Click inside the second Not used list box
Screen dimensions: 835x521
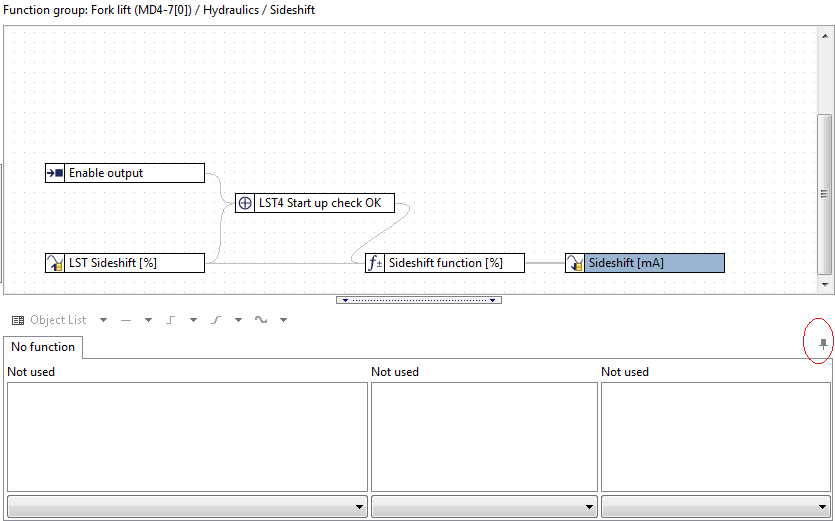[x=484, y=437]
